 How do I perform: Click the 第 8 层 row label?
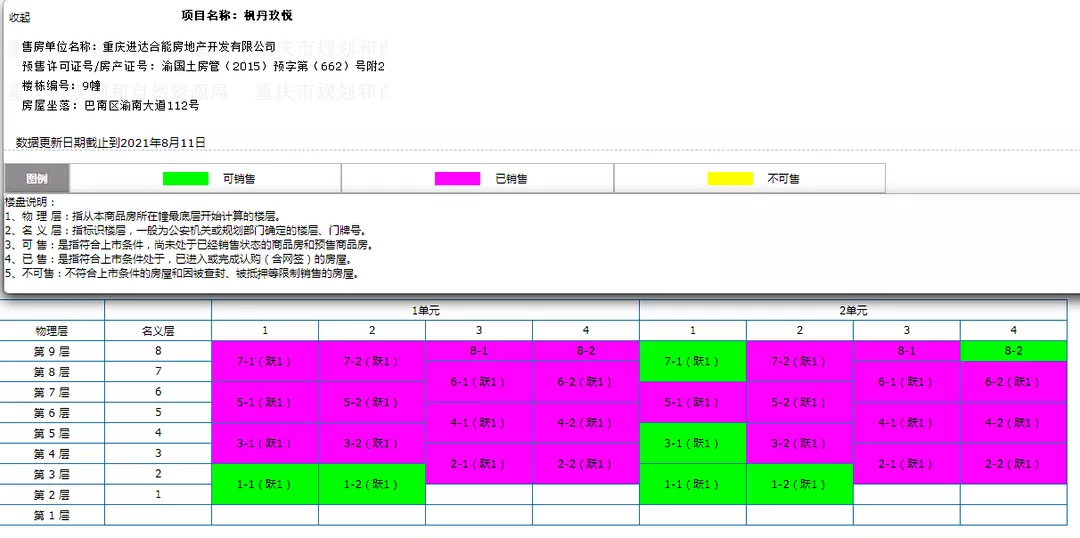52,371
